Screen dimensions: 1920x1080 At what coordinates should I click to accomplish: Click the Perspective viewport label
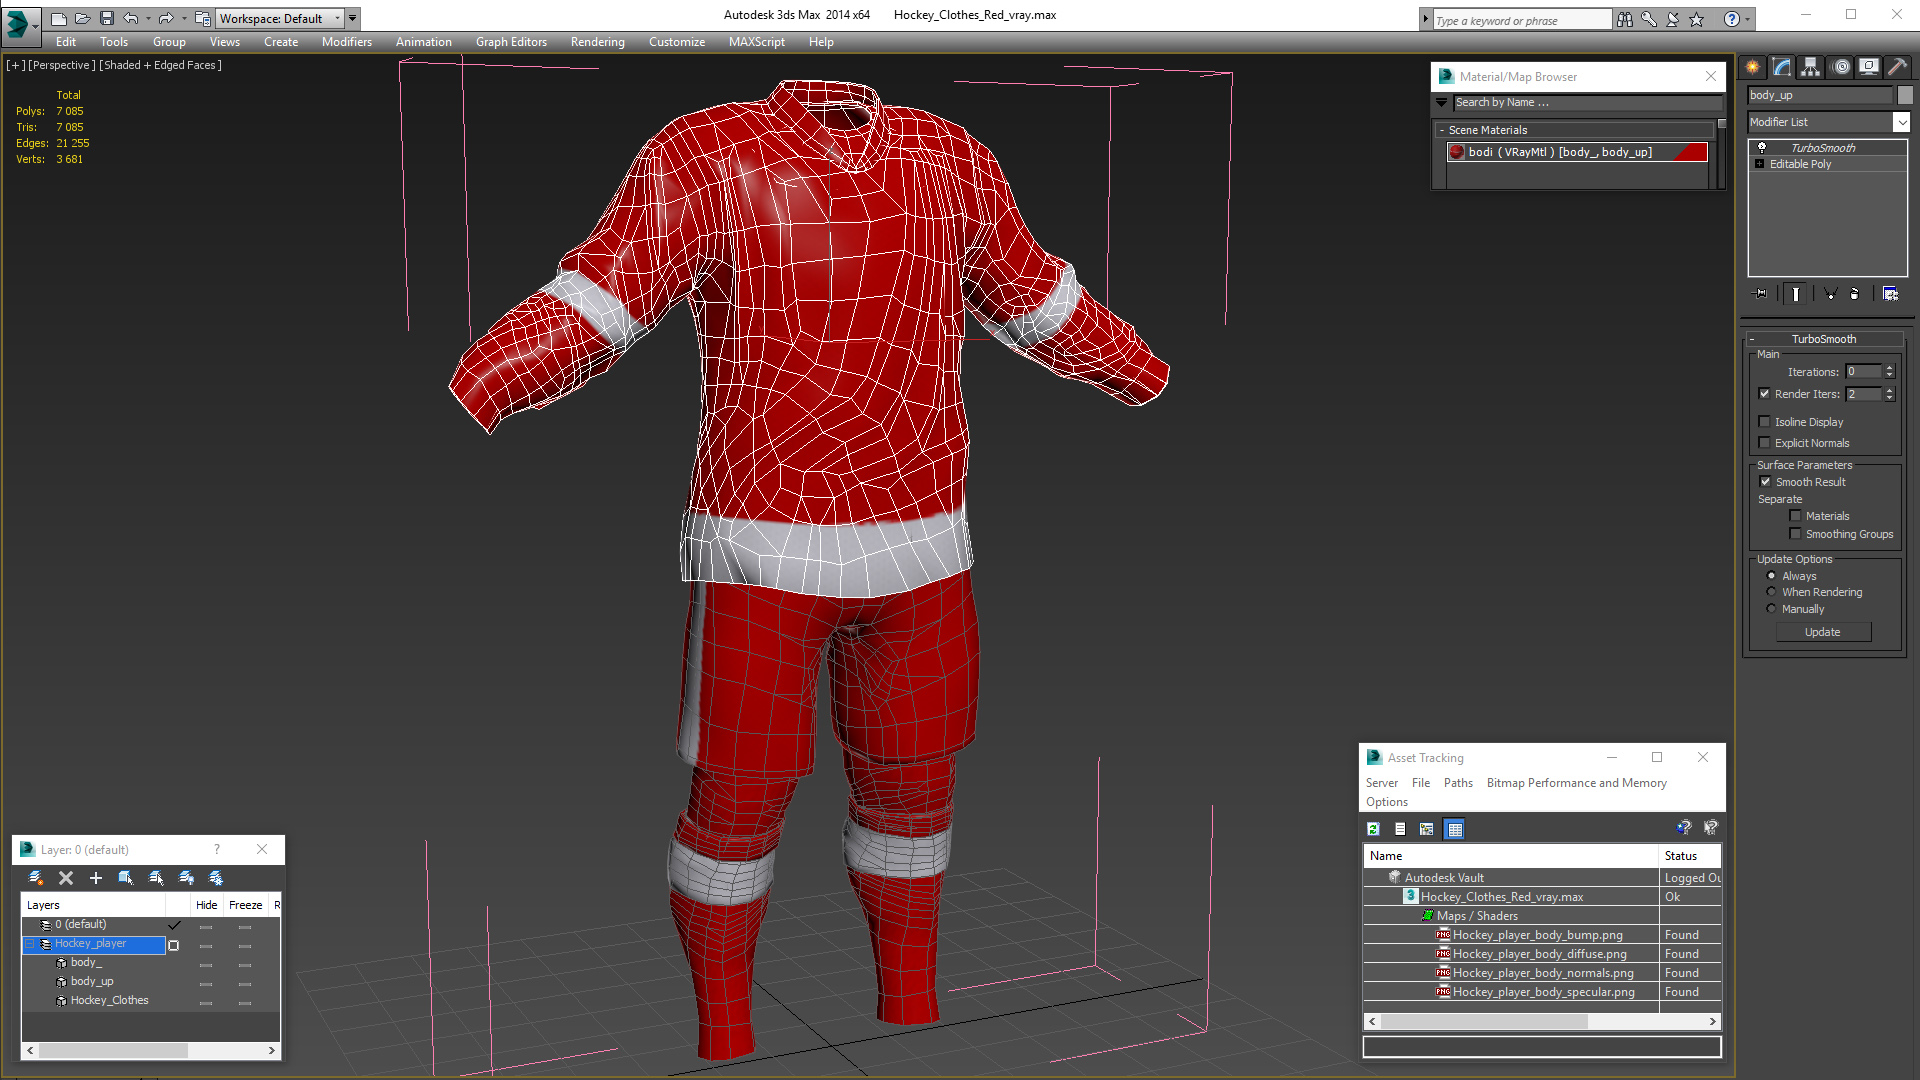pyautogui.click(x=62, y=65)
